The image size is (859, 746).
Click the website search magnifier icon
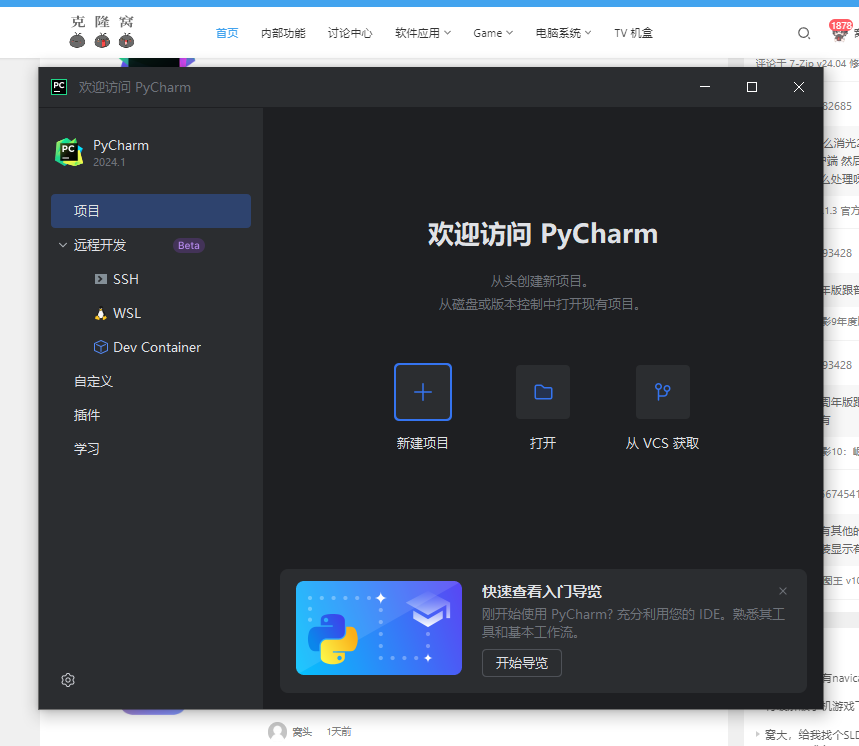(804, 33)
